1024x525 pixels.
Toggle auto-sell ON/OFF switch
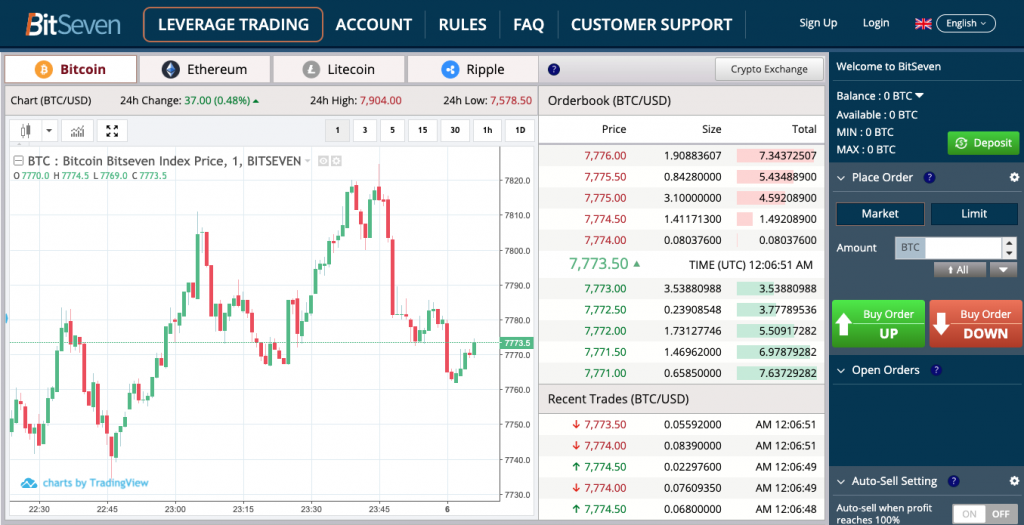tap(985, 514)
